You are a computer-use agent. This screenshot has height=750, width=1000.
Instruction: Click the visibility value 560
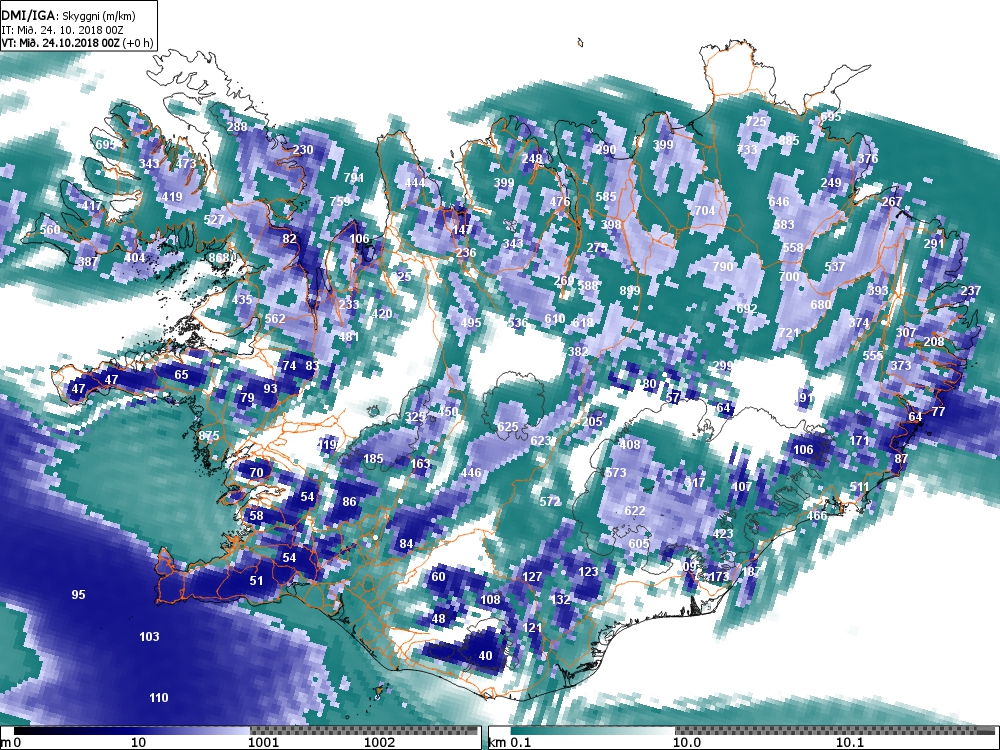50,230
